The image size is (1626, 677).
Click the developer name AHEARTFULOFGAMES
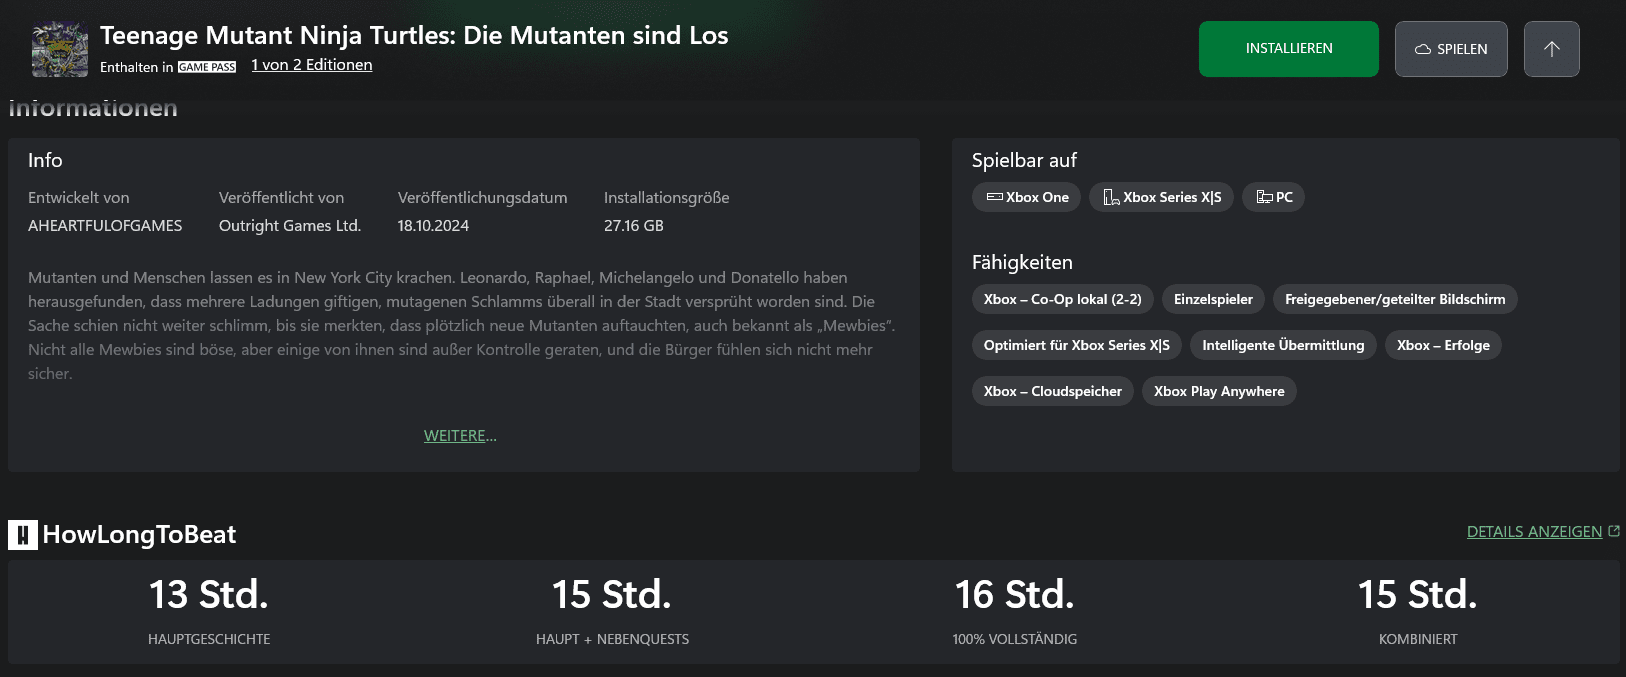pos(105,226)
